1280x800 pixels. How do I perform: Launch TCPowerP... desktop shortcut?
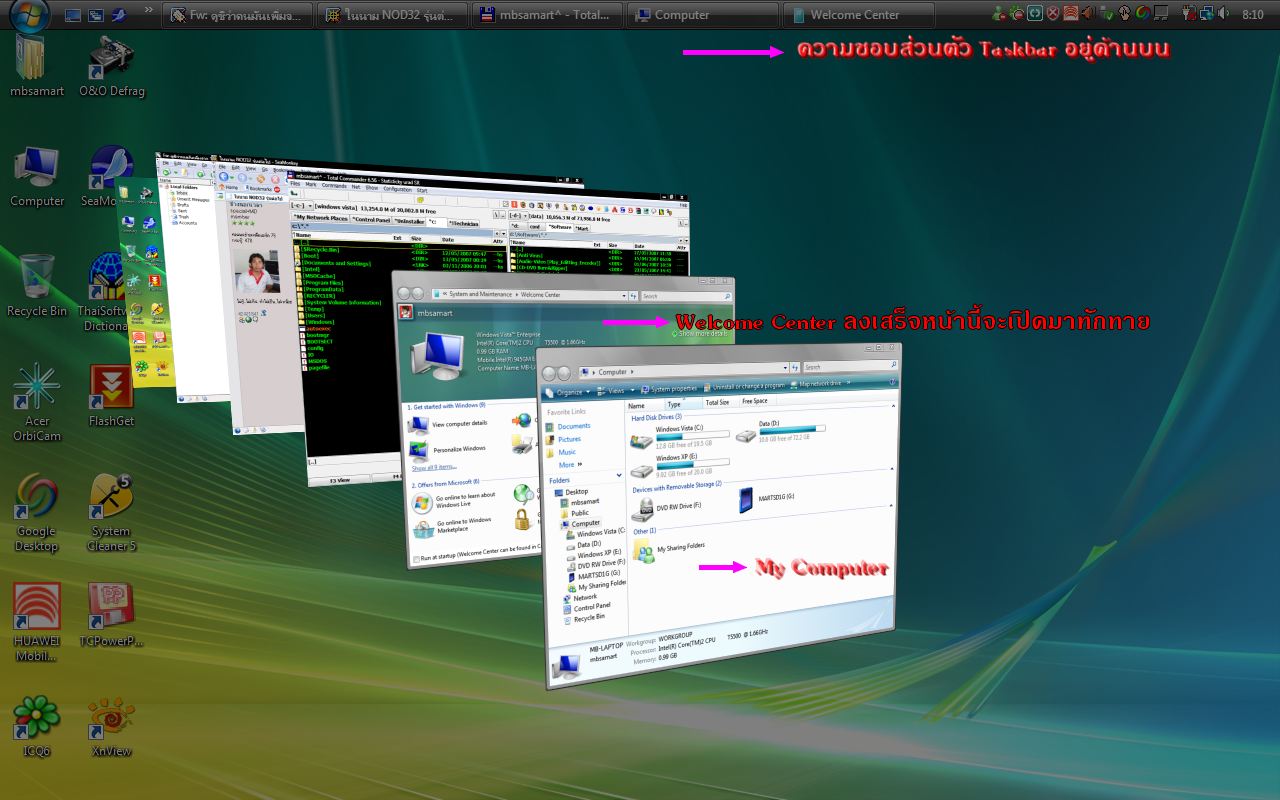point(112,616)
